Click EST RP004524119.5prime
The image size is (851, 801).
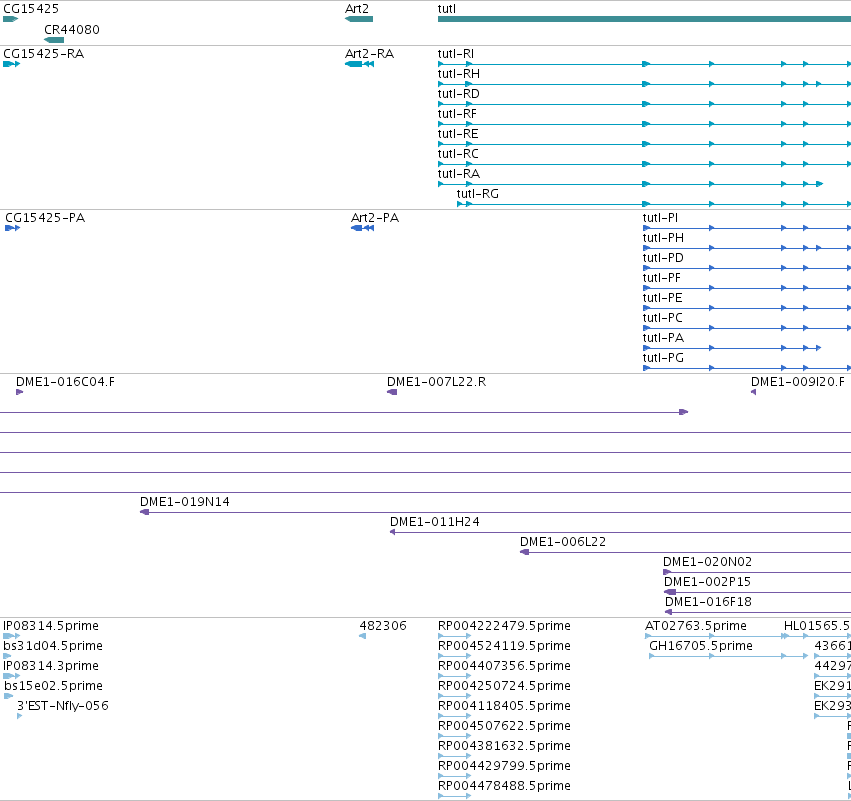click(x=504, y=646)
